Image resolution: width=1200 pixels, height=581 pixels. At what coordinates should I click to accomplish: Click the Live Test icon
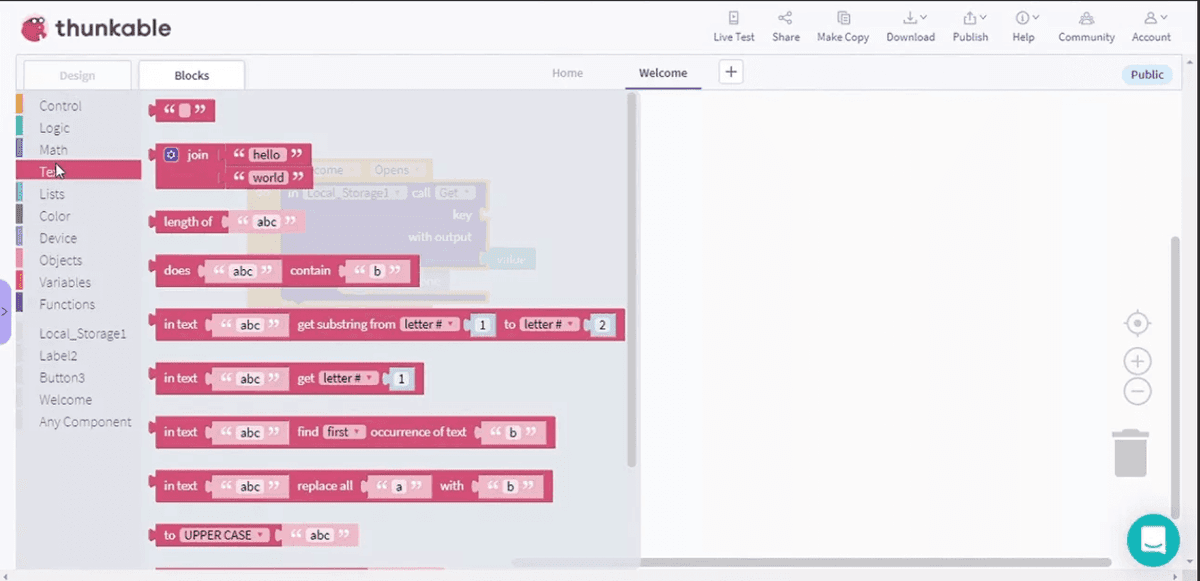point(733,19)
